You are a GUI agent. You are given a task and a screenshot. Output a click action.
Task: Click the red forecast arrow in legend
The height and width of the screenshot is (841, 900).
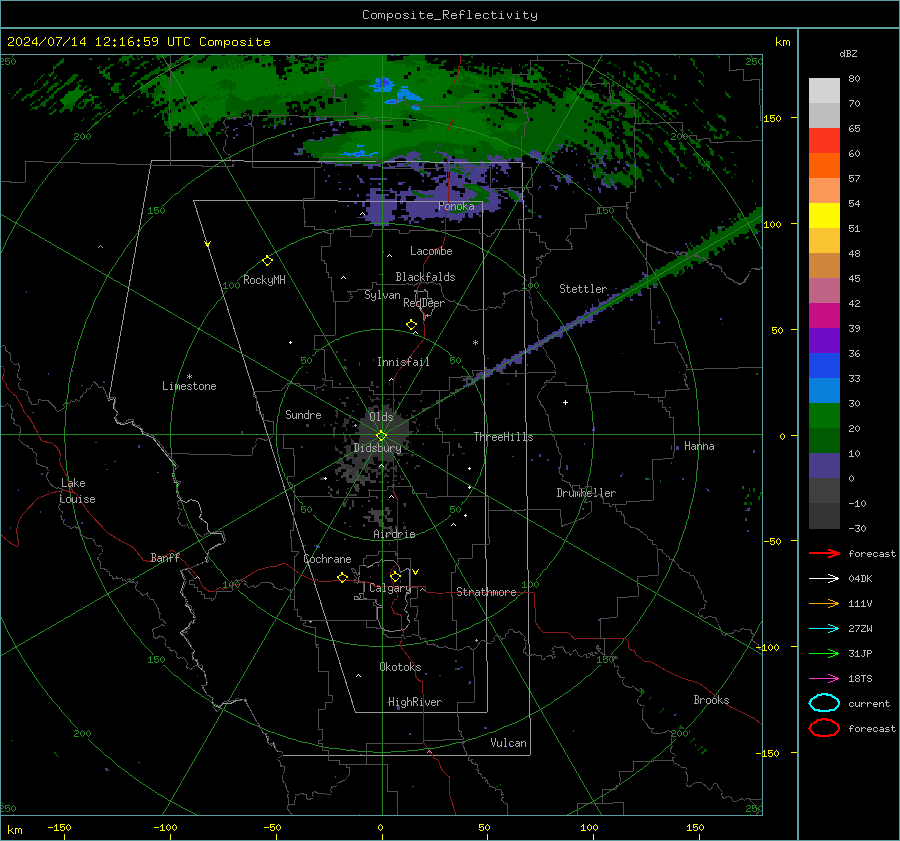coord(824,553)
